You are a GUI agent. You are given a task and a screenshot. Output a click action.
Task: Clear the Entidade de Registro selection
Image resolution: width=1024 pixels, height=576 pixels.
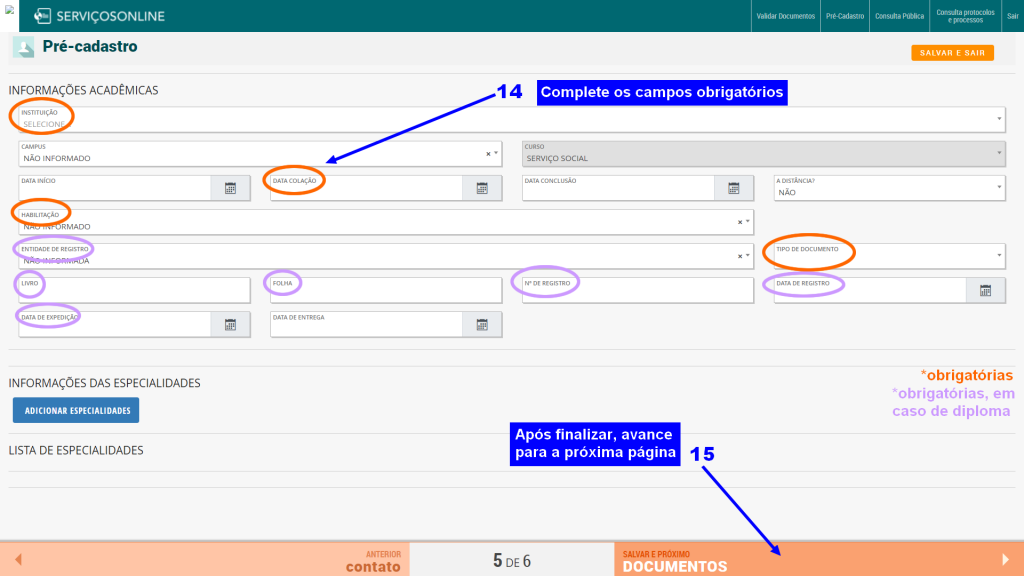click(x=740, y=256)
